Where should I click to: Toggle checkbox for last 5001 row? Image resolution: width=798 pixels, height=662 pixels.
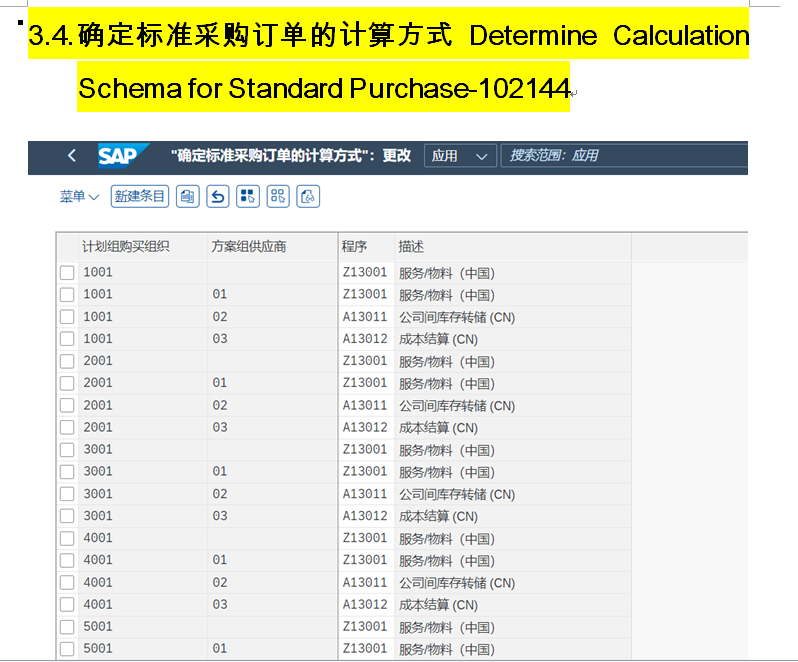67,649
